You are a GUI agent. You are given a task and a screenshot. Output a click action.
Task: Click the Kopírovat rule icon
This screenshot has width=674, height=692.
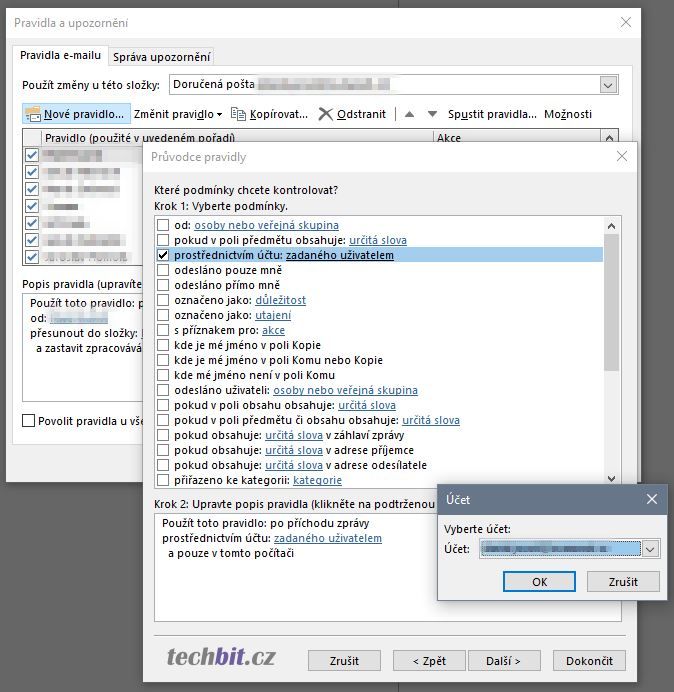238,114
